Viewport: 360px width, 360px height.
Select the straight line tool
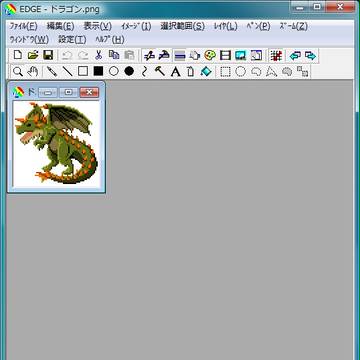pyautogui.click(x=68, y=71)
